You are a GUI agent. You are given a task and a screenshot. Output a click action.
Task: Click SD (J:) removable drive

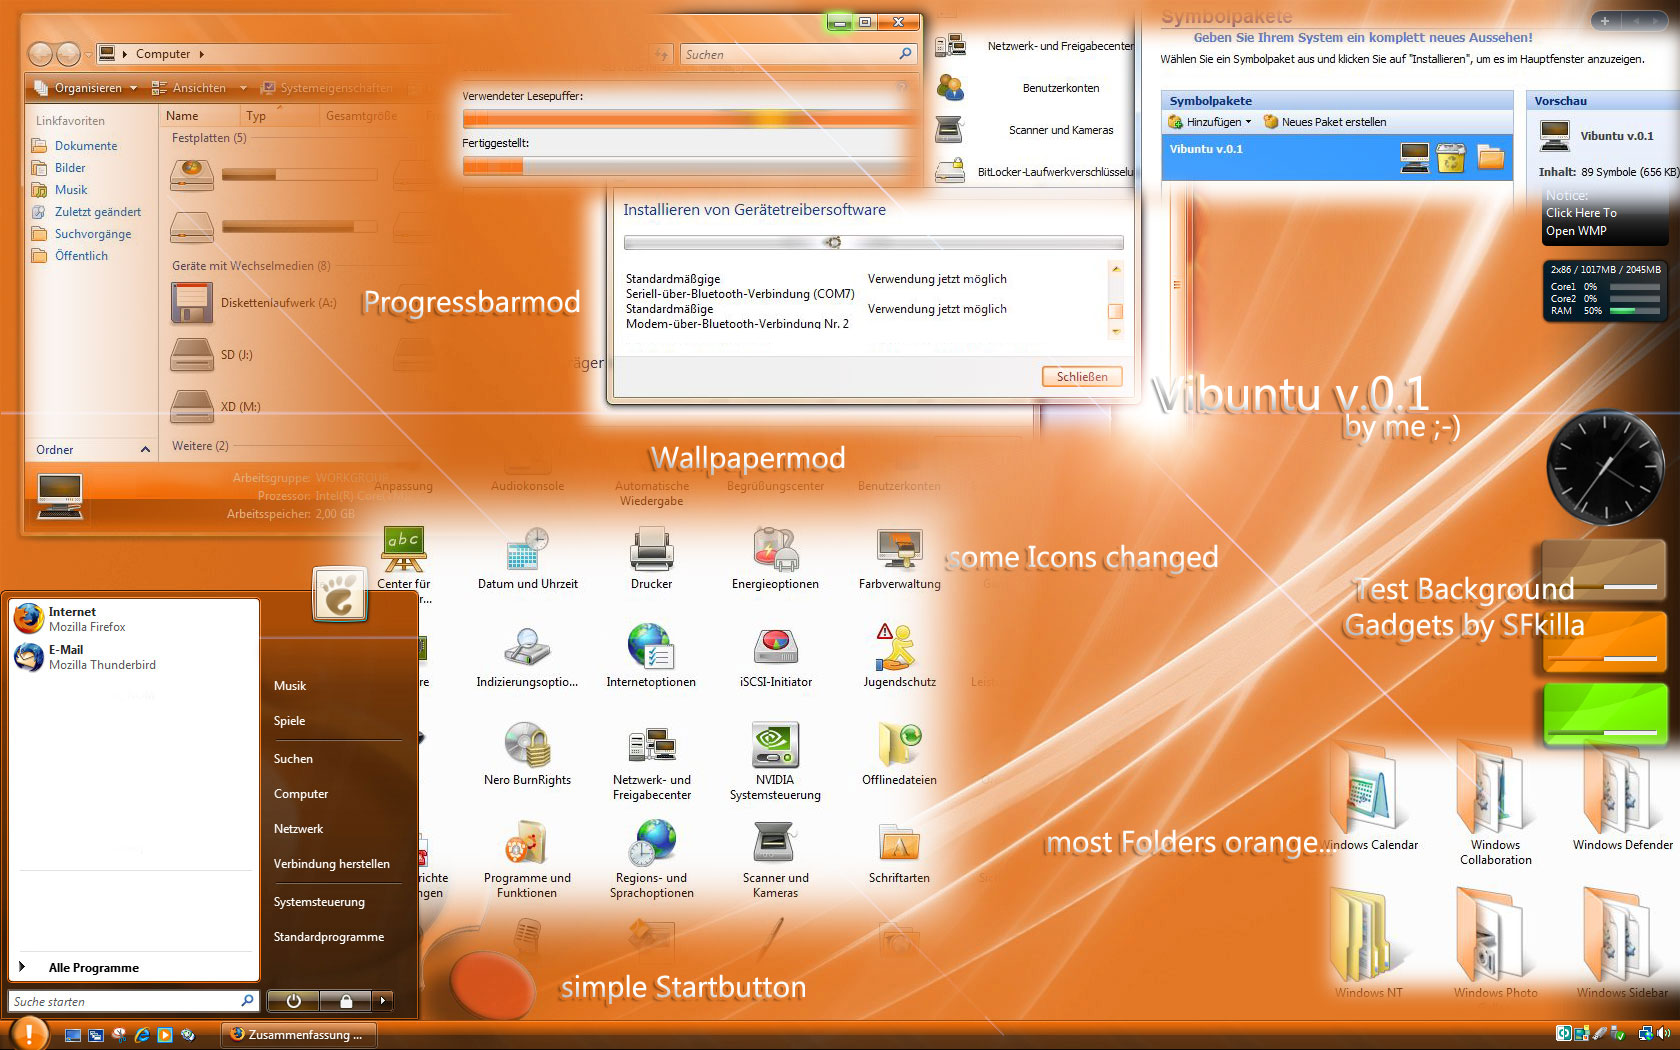tap(212, 355)
